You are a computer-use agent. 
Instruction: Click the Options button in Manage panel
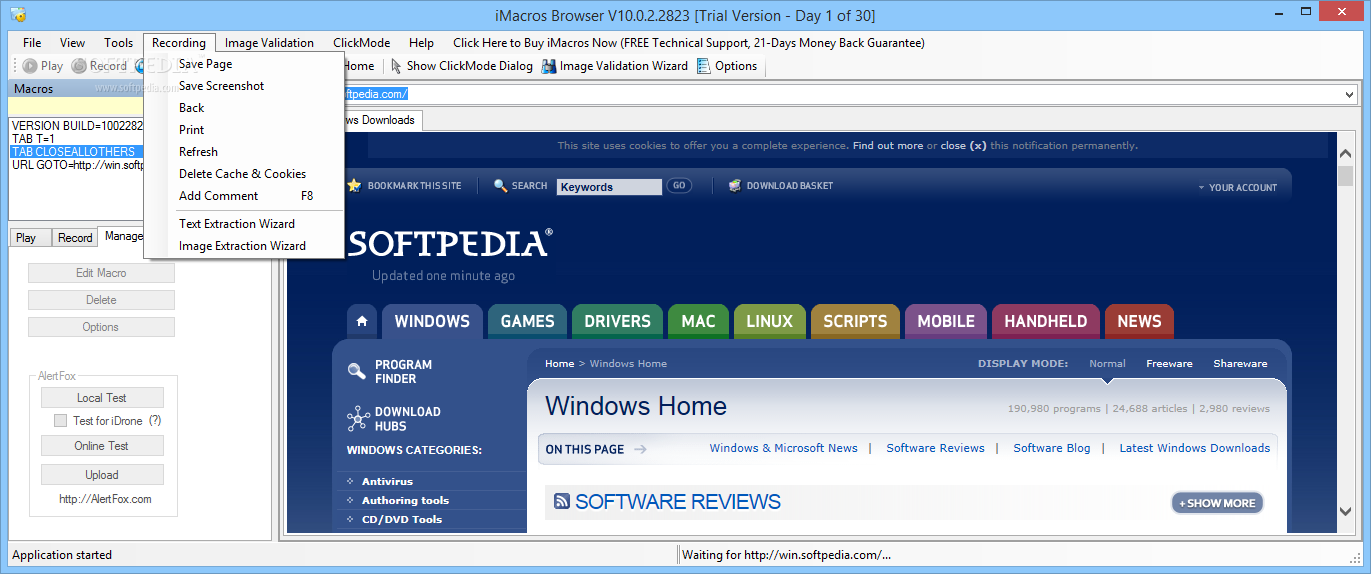click(101, 327)
